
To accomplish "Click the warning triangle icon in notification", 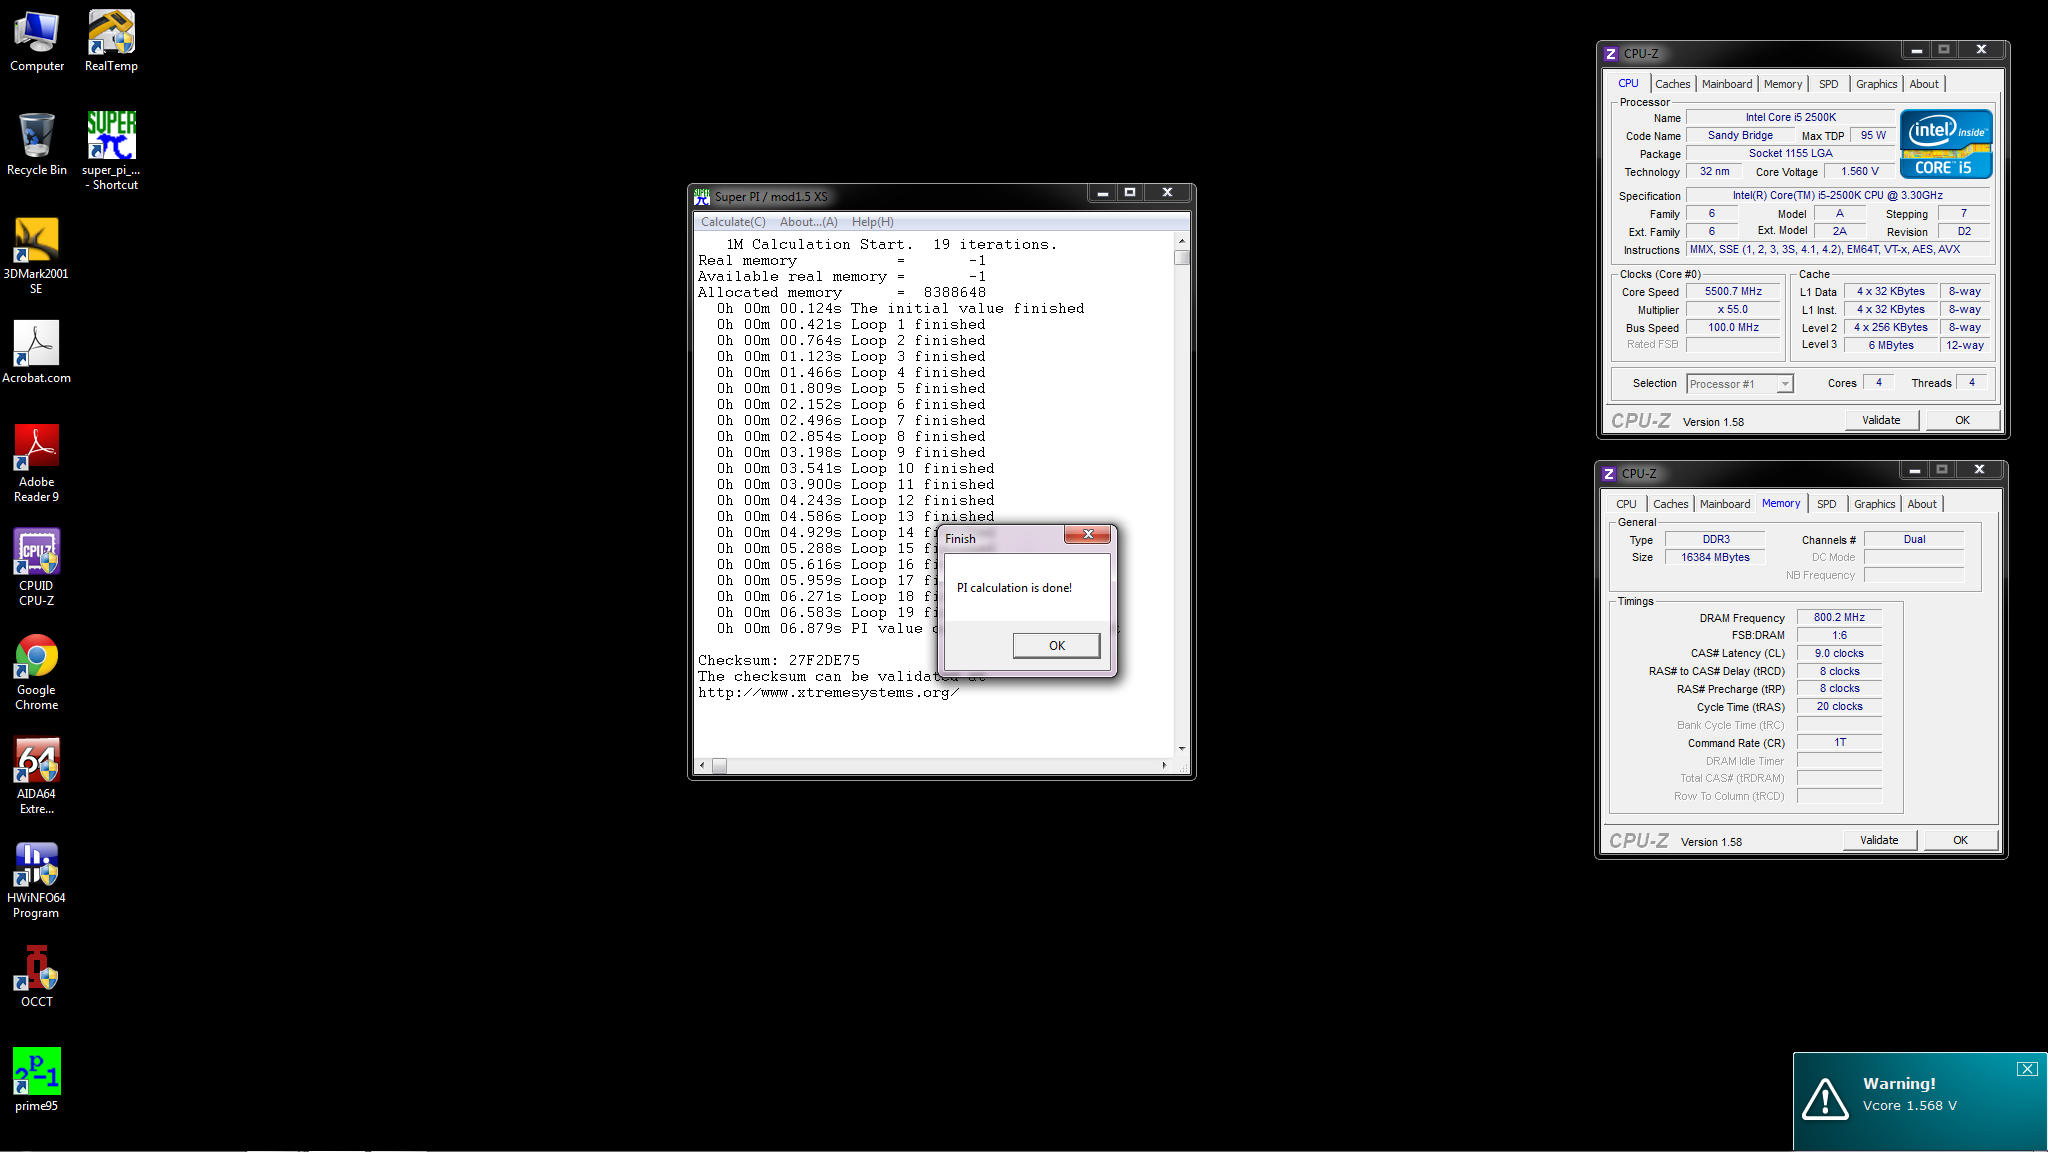I will point(1825,1098).
